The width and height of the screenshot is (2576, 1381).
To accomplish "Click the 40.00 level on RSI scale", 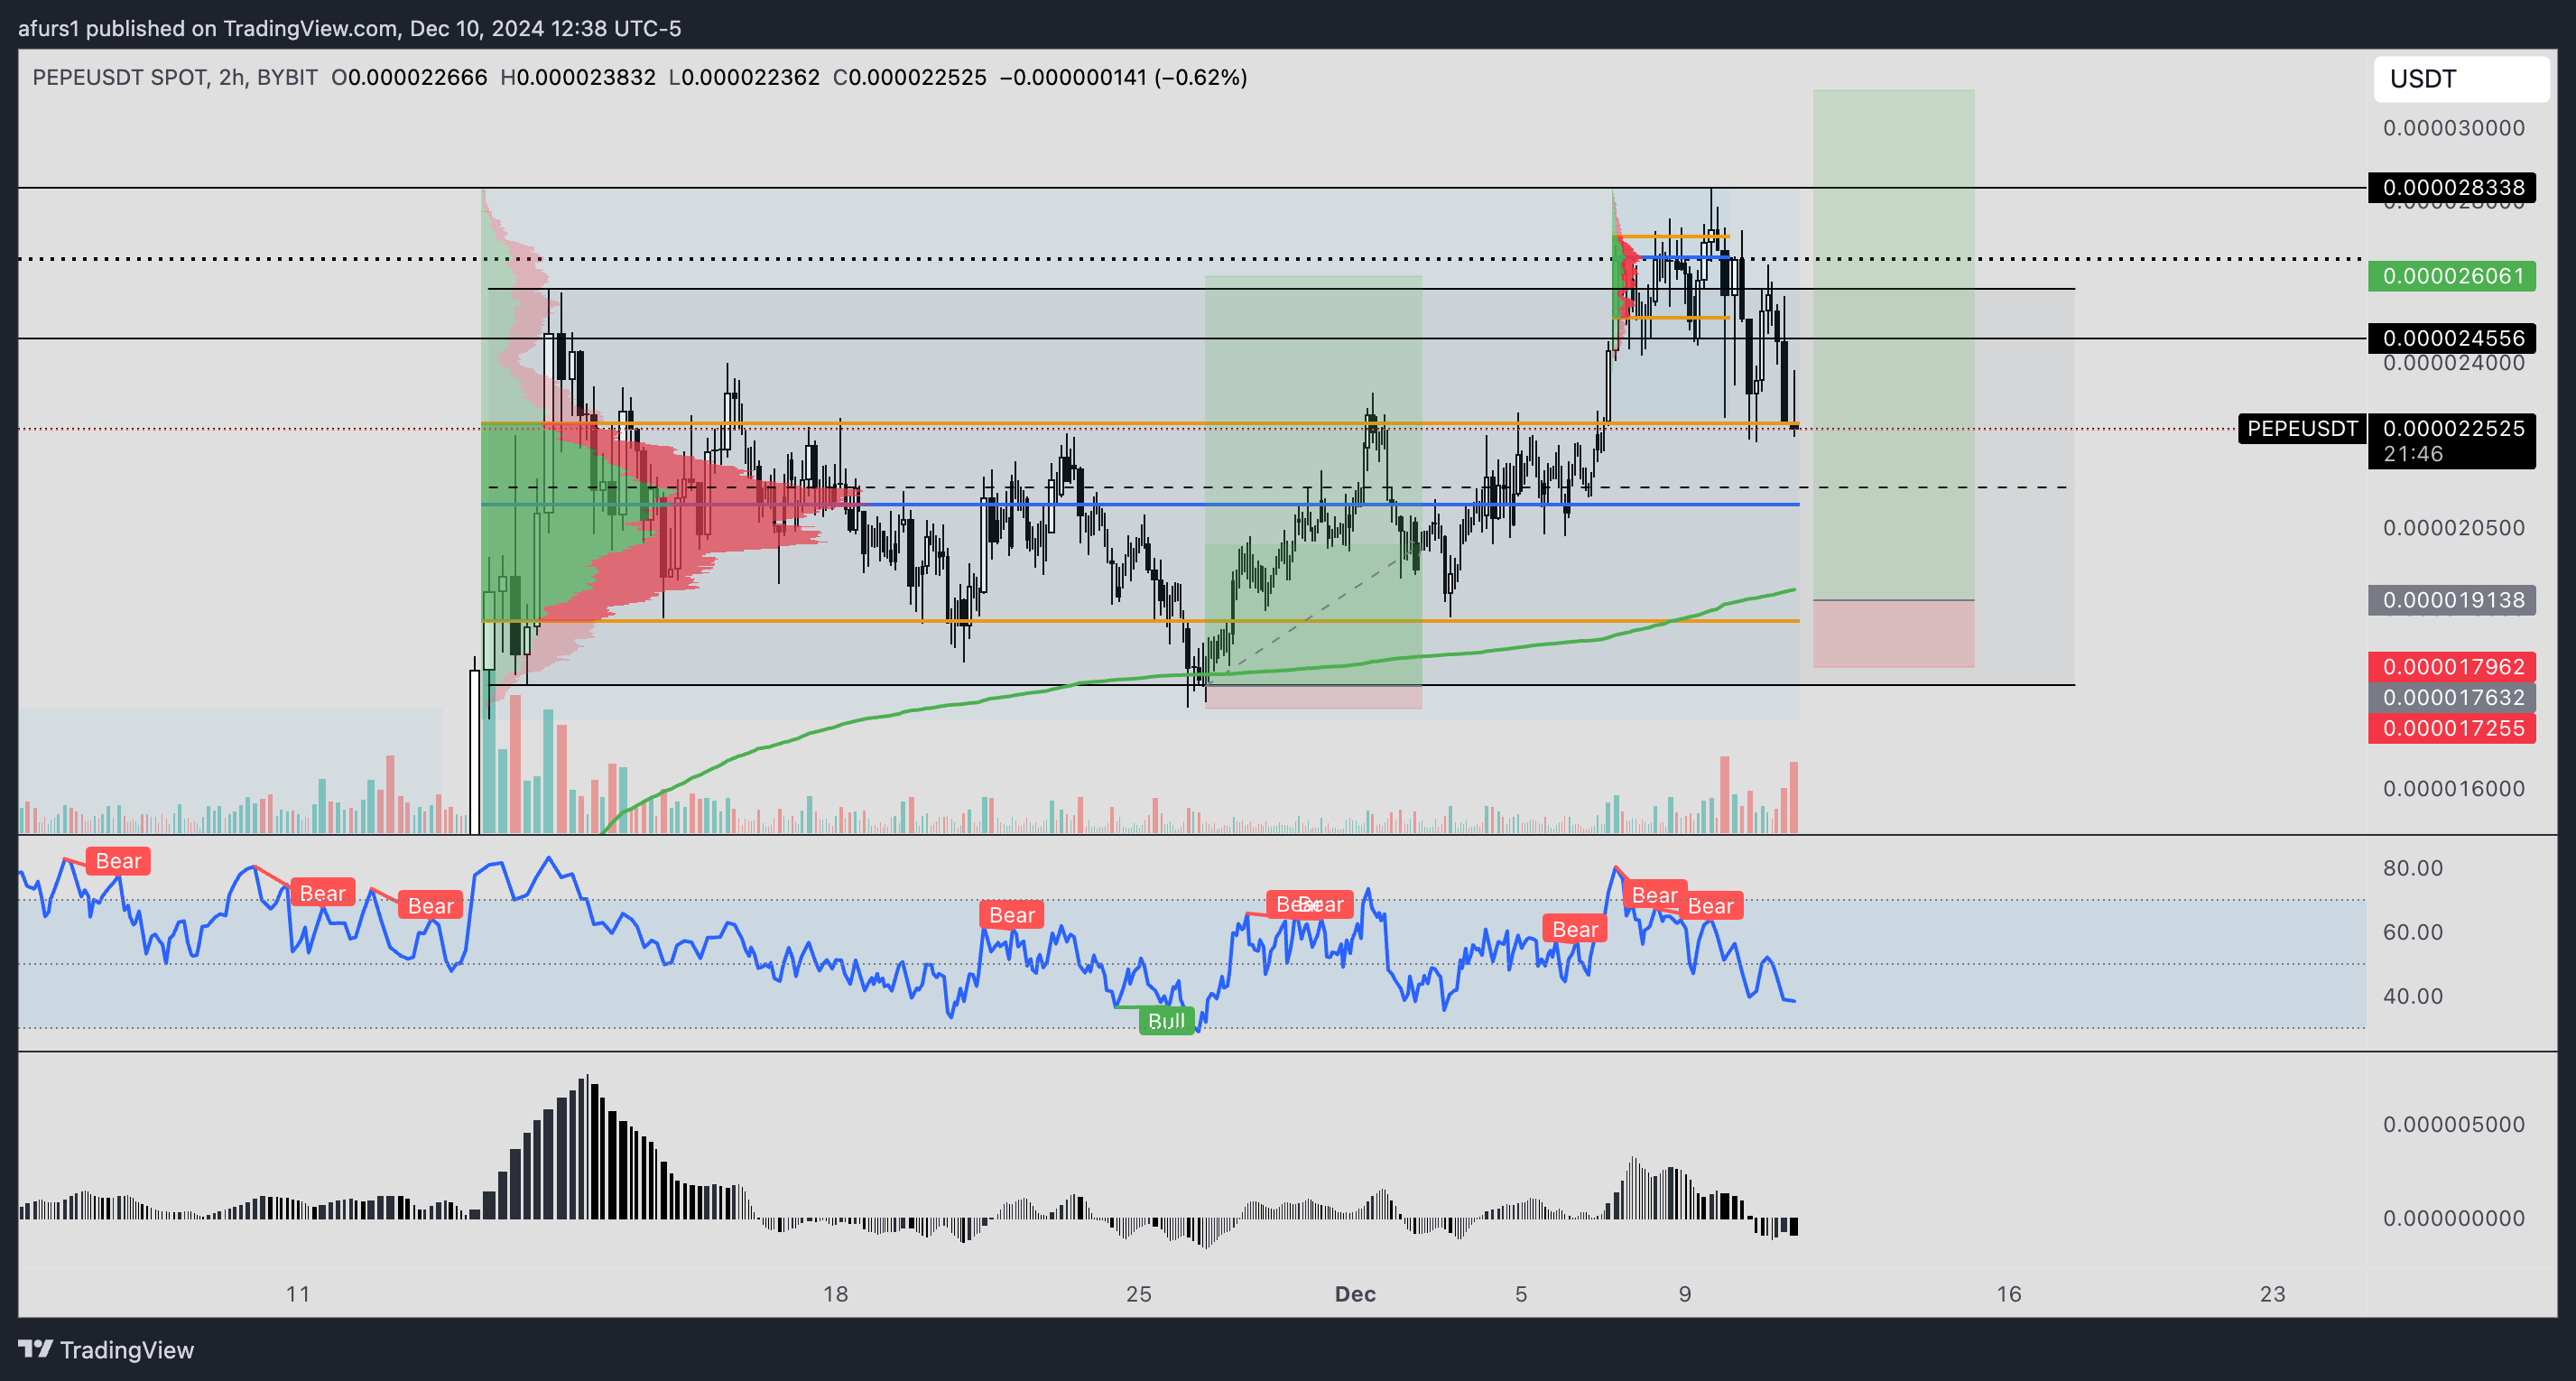I will (2412, 996).
